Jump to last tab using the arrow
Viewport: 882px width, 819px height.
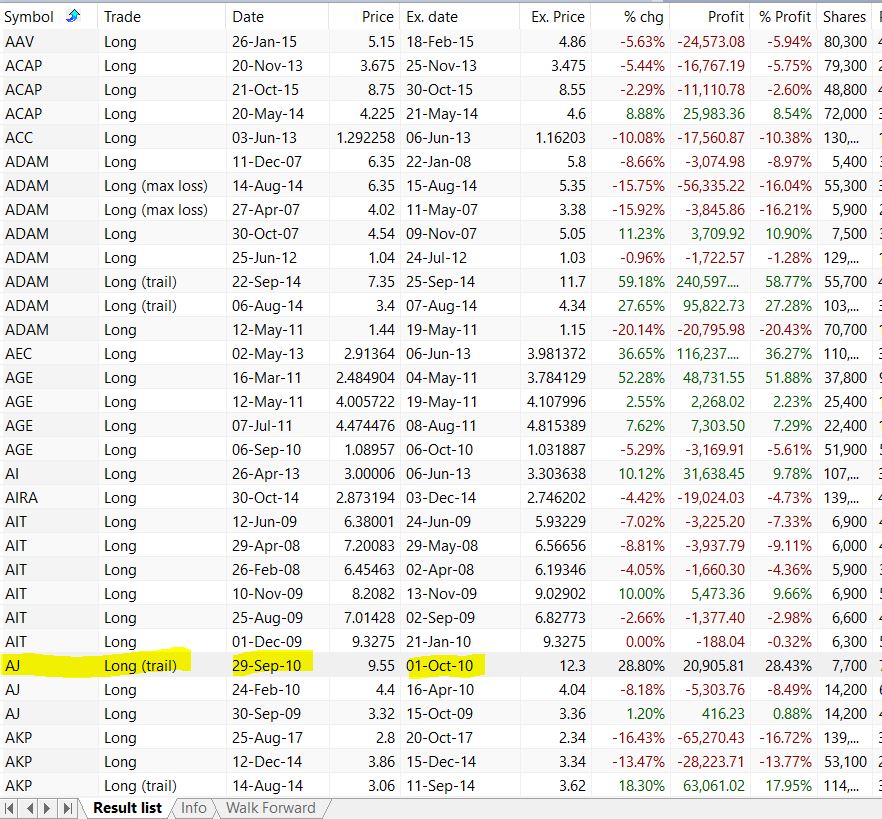click(68, 807)
